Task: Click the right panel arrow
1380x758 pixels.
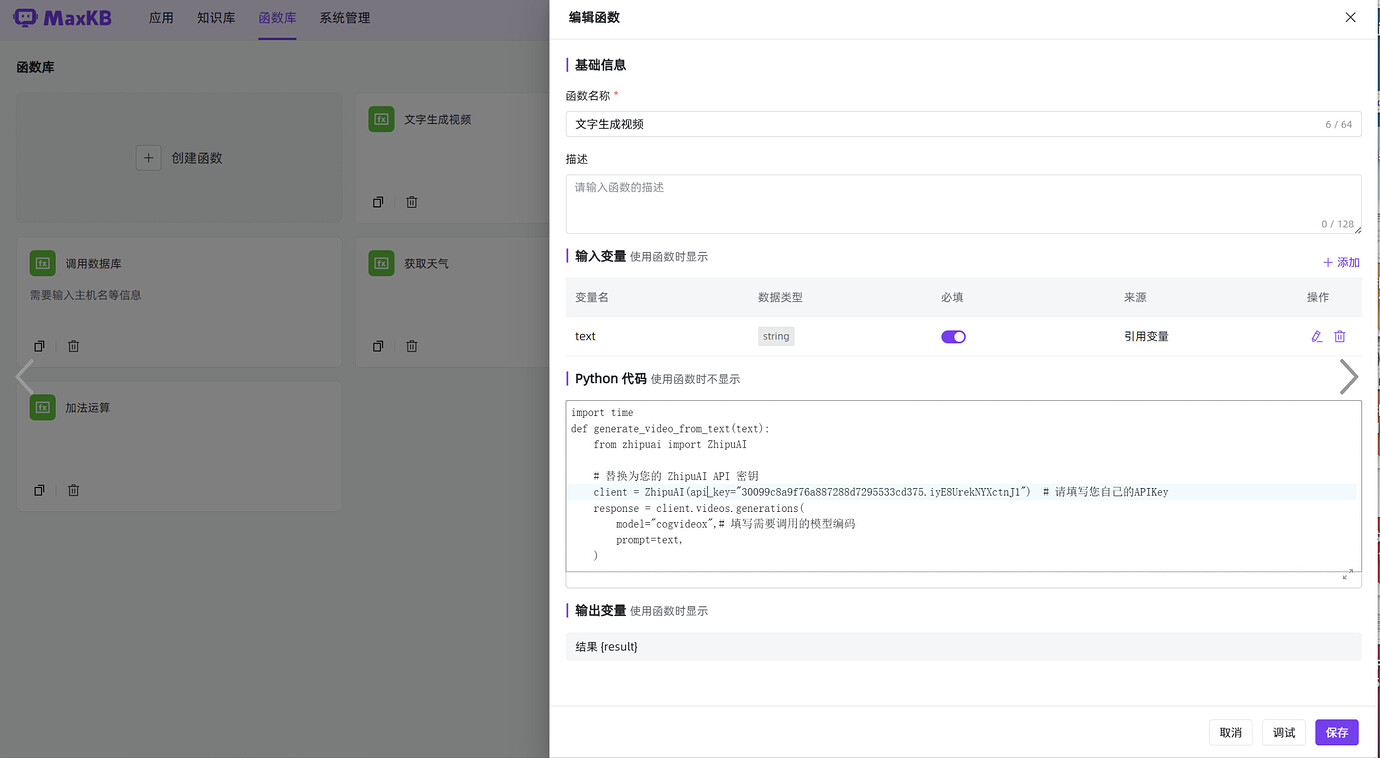Action: pyautogui.click(x=1349, y=377)
